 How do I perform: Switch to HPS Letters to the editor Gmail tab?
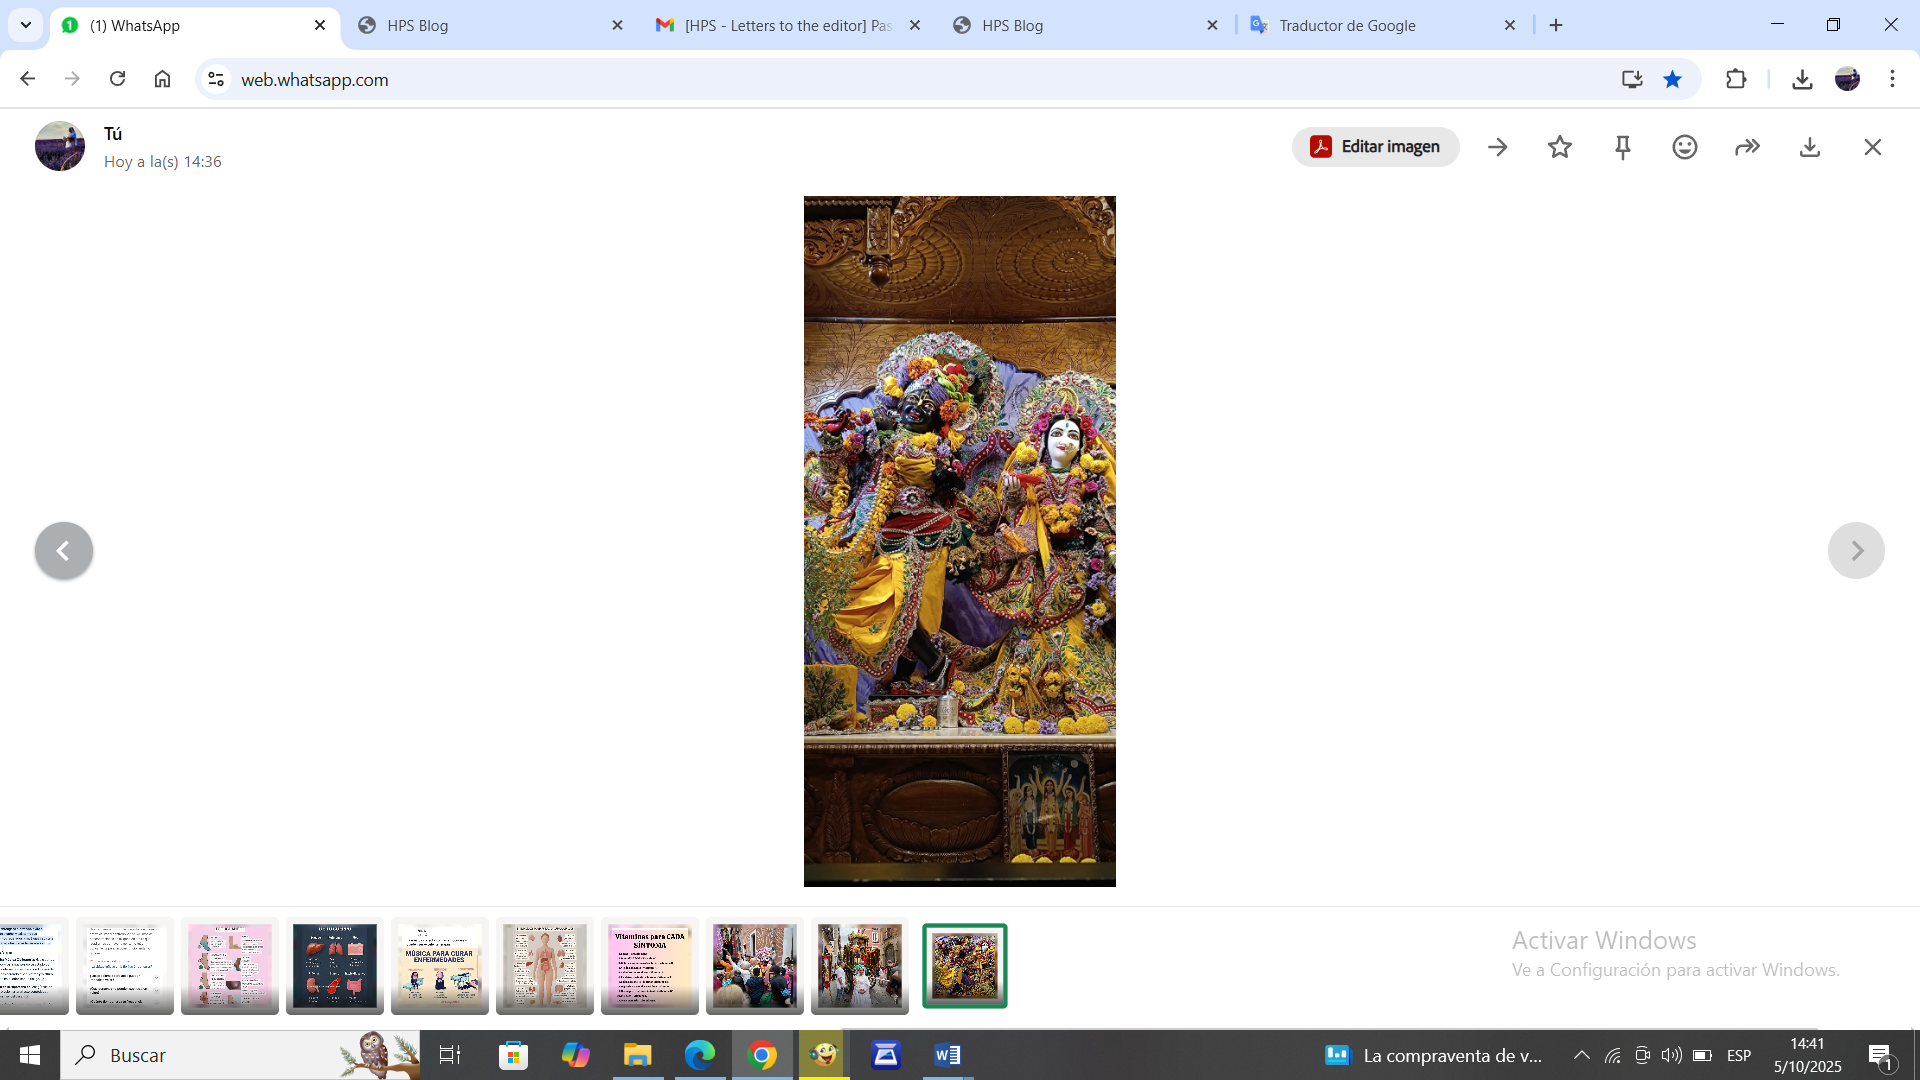(788, 25)
